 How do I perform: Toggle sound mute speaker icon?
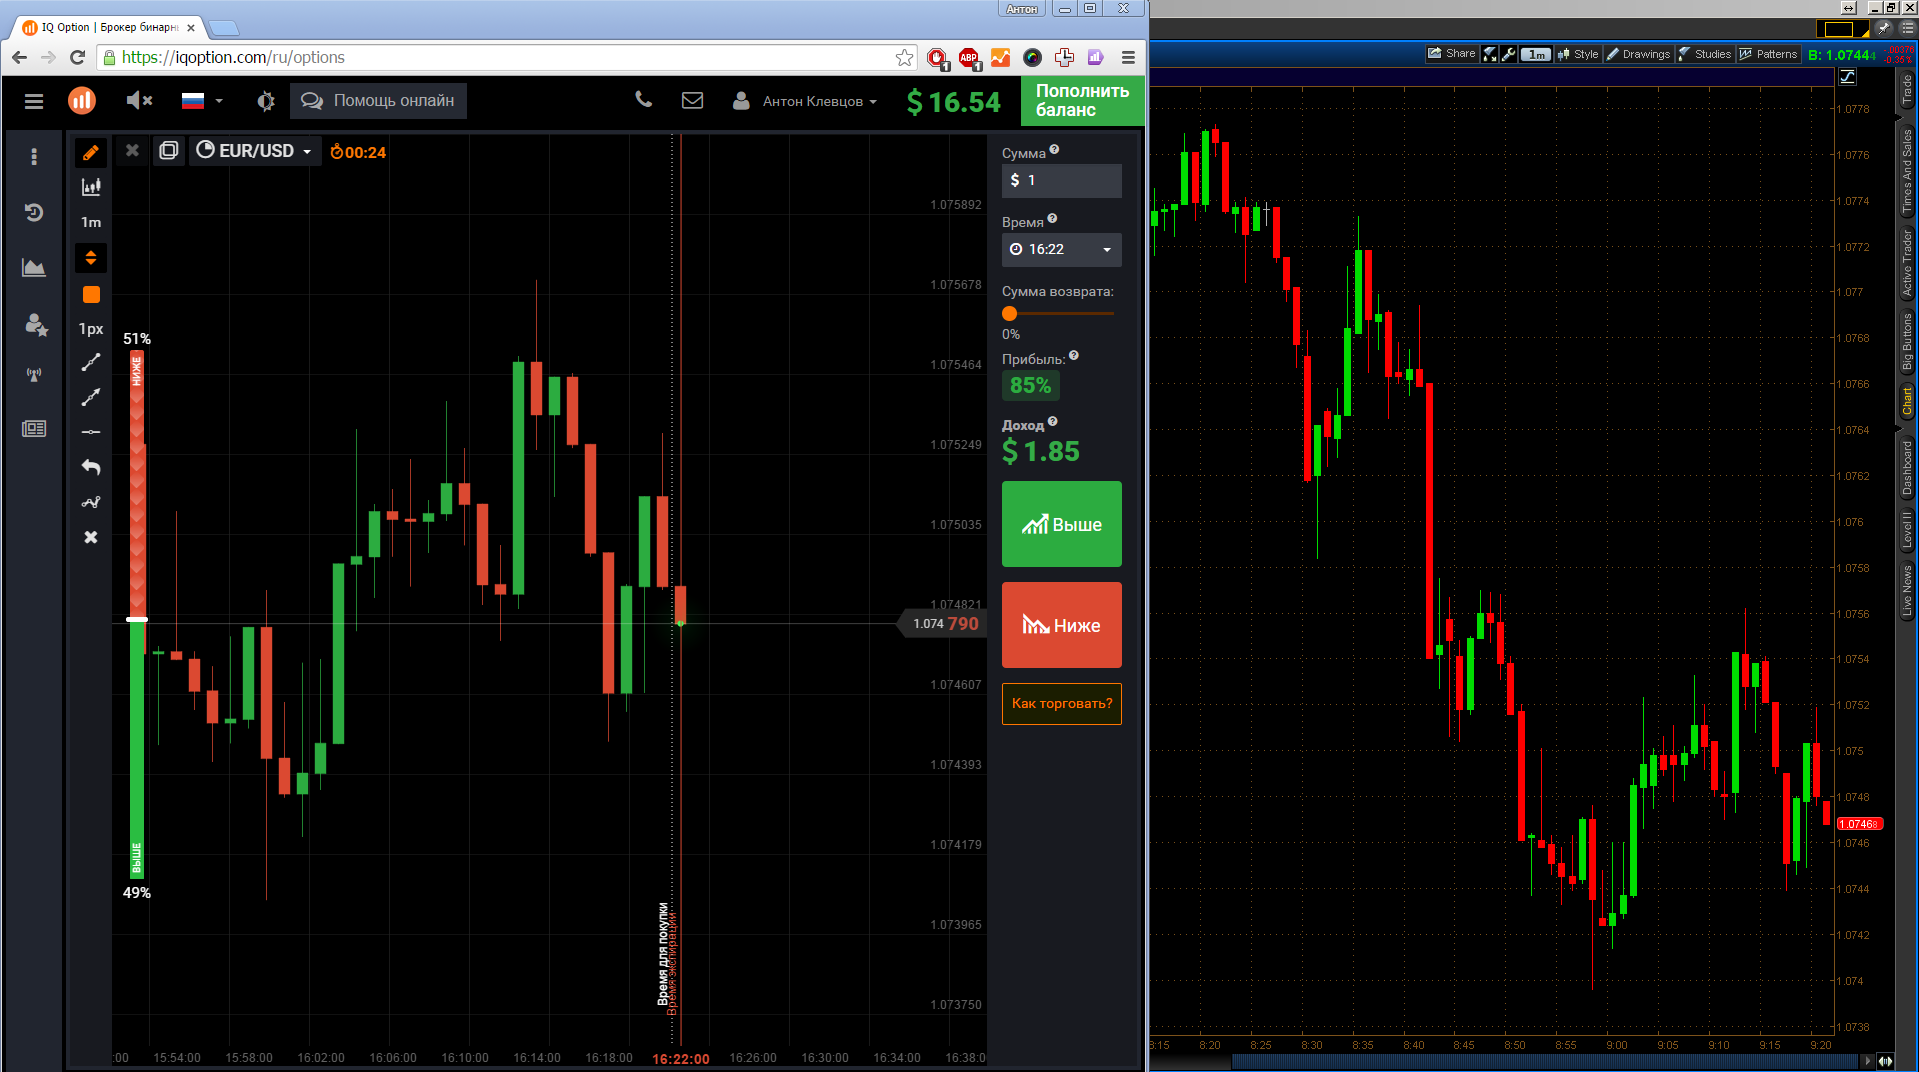click(139, 101)
